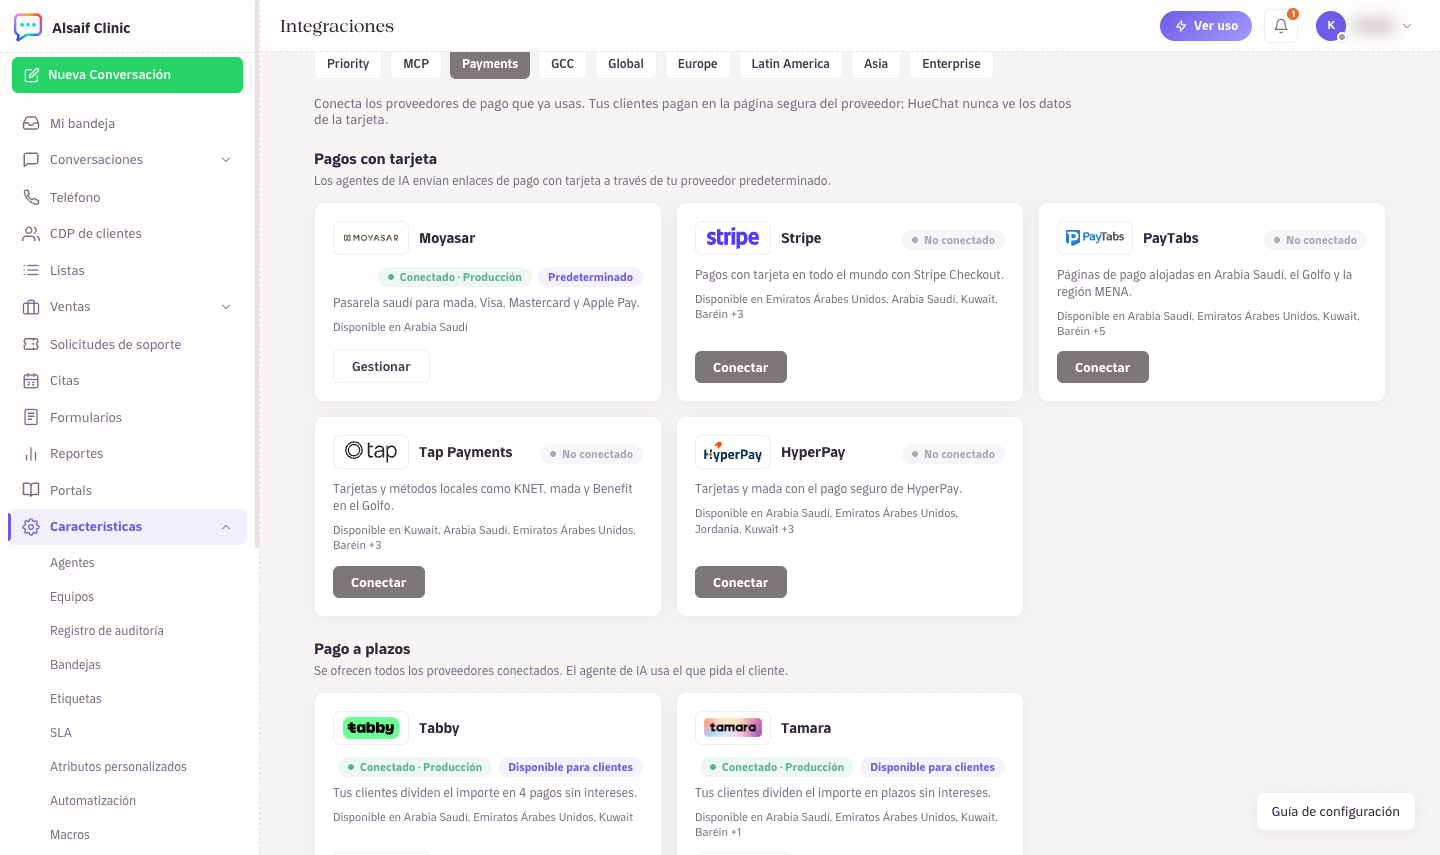Click the Mi bandeja inbox icon
The height and width of the screenshot is (855, 1440).
point(31,123)
